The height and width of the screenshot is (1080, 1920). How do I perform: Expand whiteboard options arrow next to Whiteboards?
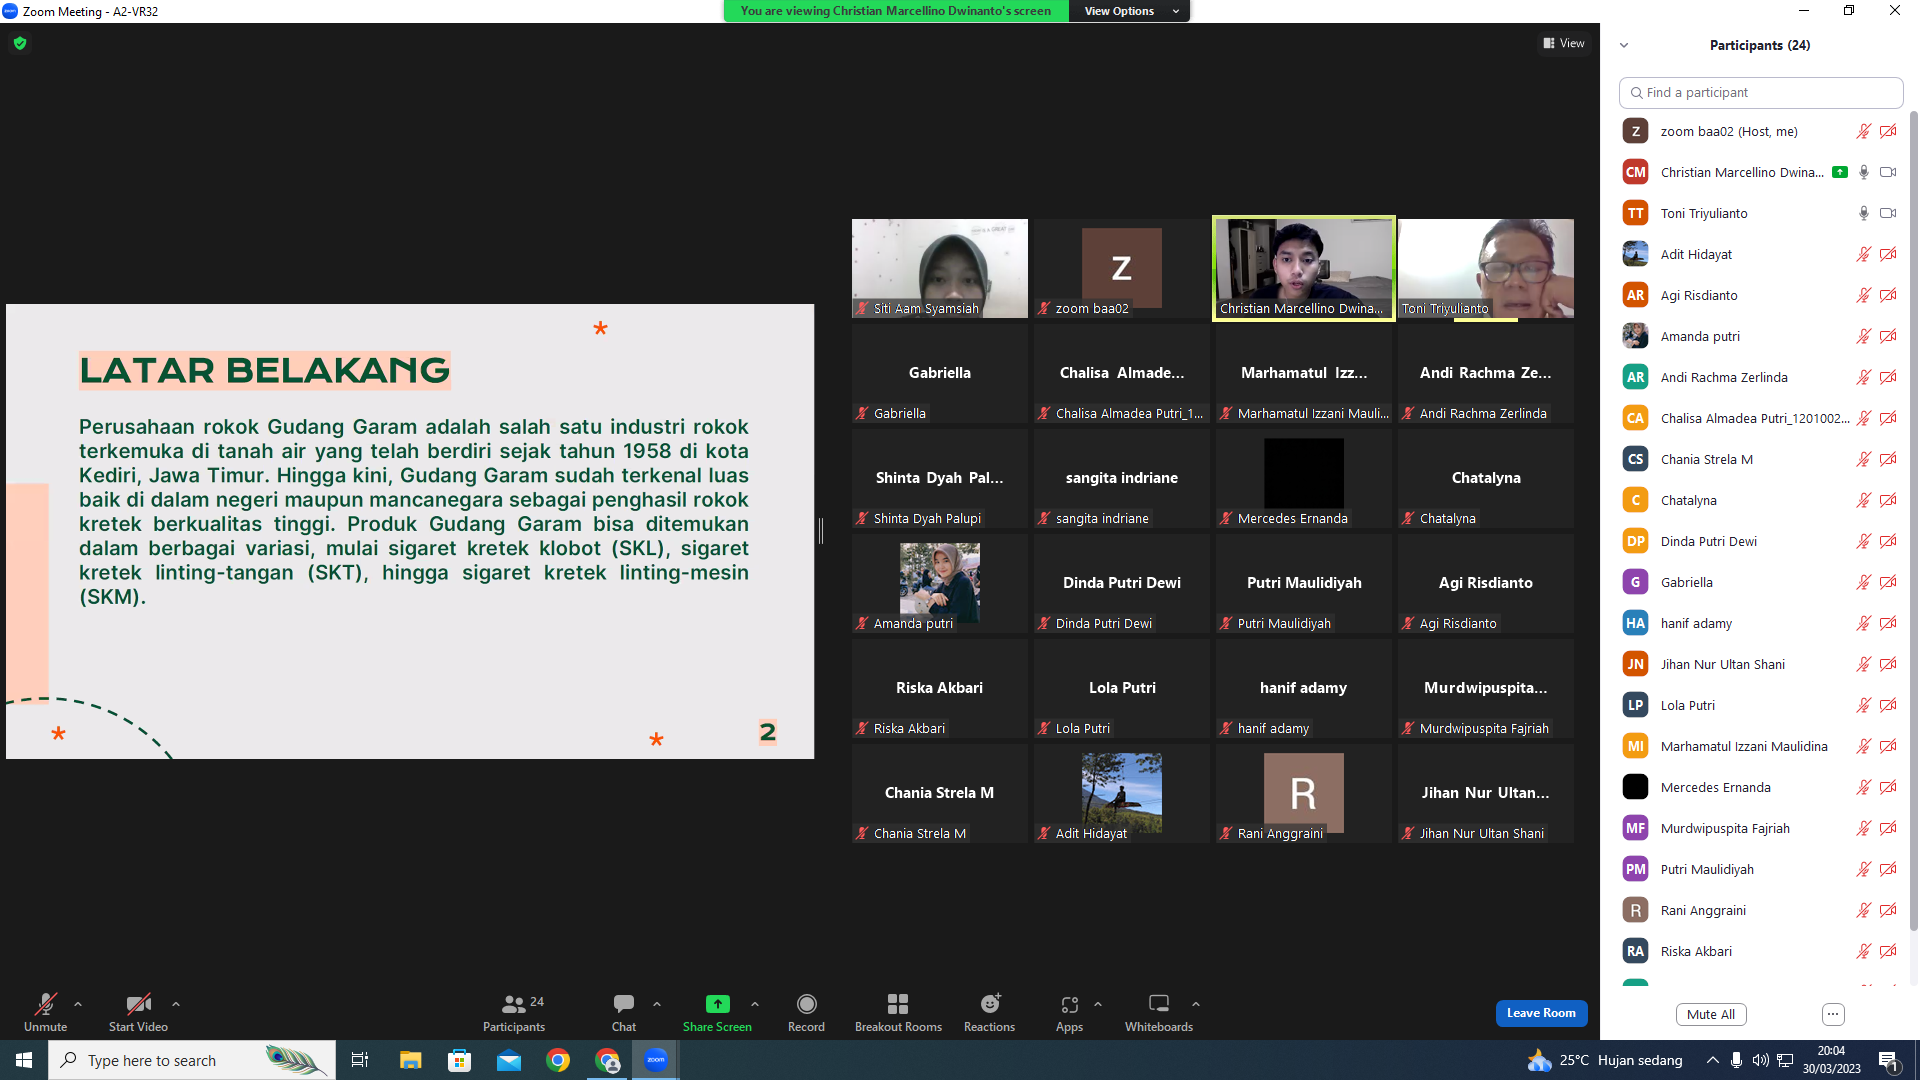(x=1196, y=1004)
